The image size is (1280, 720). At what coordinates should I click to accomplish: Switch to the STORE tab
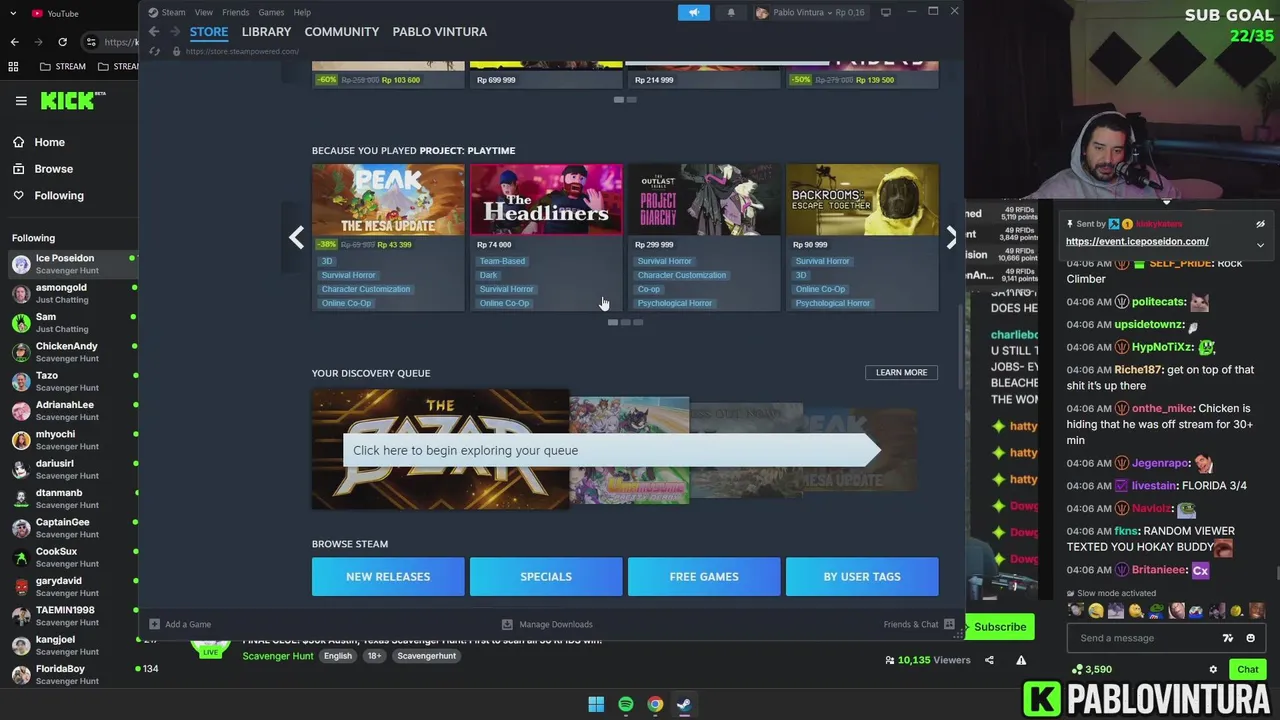tap(209, 32)
